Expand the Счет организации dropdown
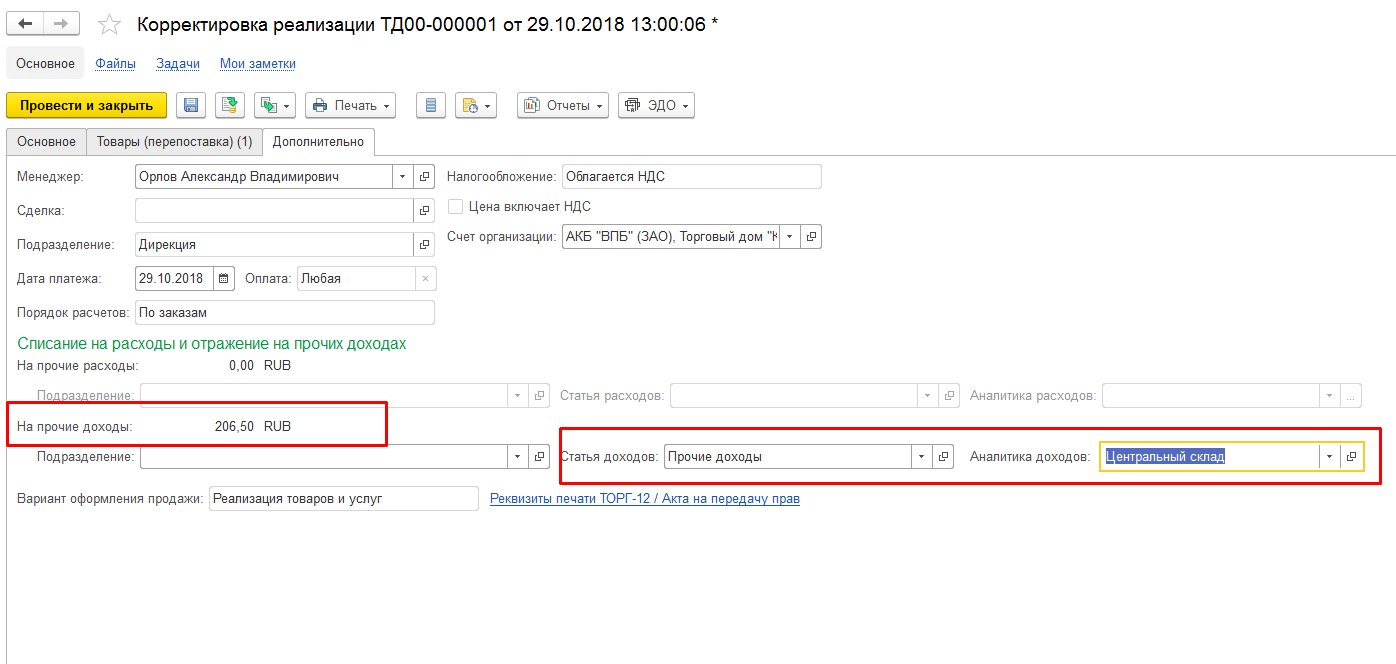Screen dimensions: 1396x664 pos(789,237)
